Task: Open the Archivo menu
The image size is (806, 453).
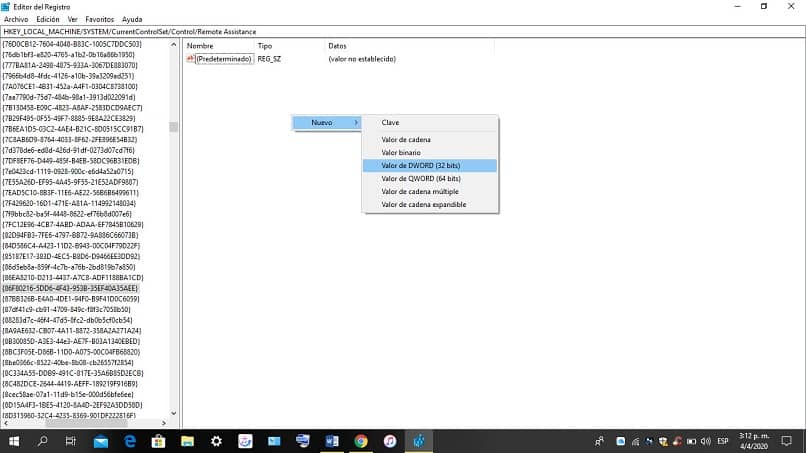Action: 16,19
